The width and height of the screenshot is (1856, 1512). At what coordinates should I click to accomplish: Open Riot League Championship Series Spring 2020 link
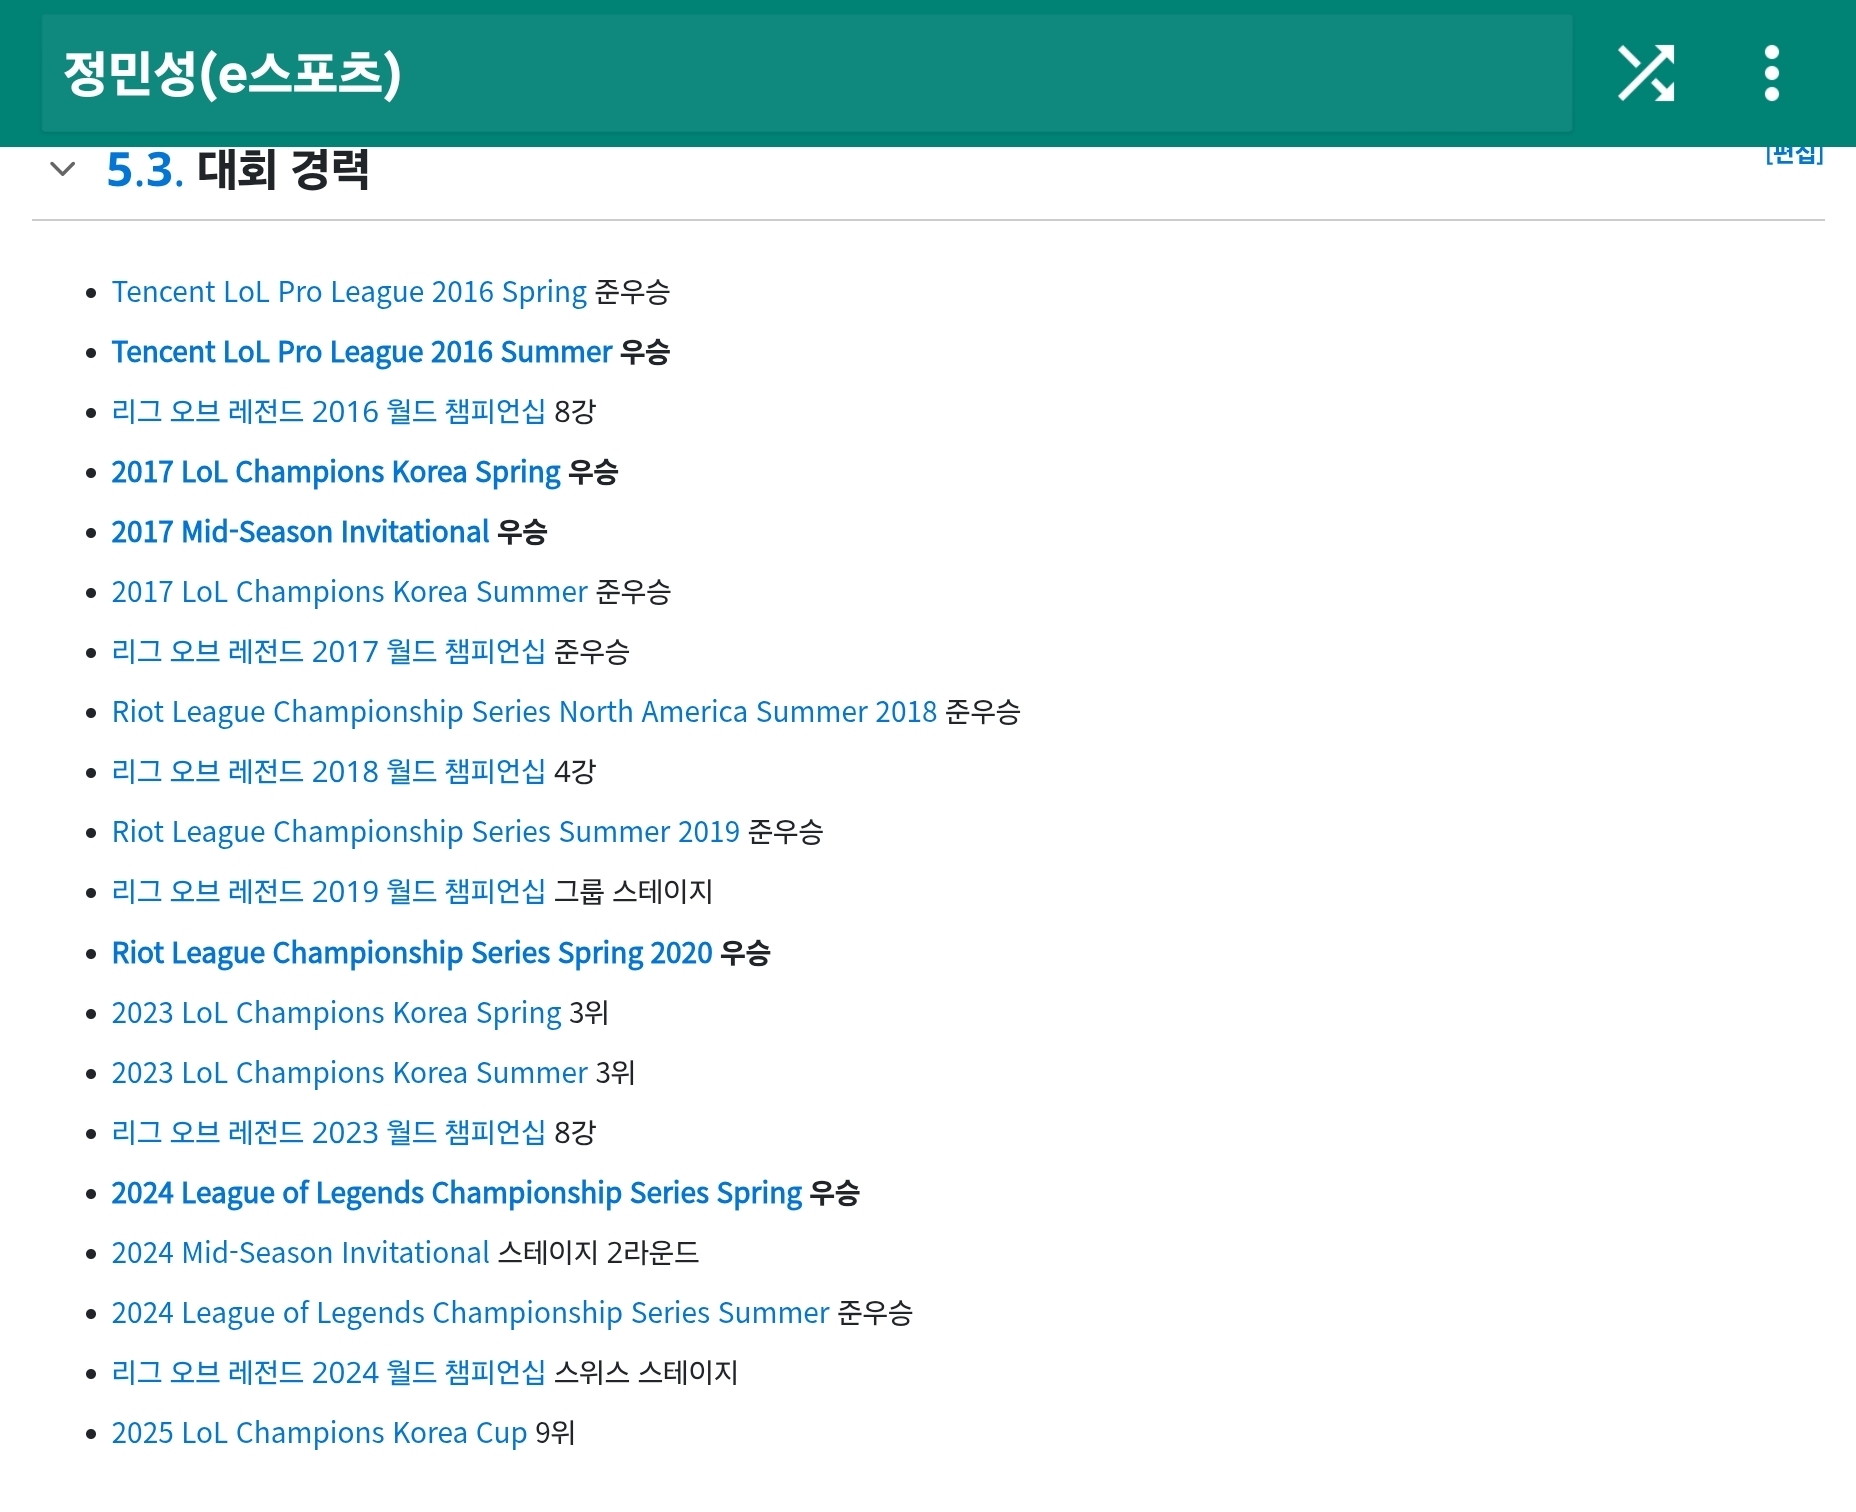tap(412, 953)
